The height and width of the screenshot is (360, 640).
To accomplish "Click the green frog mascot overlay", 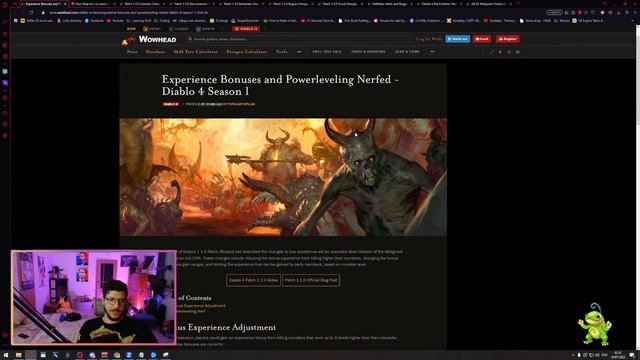I will 594,324.
